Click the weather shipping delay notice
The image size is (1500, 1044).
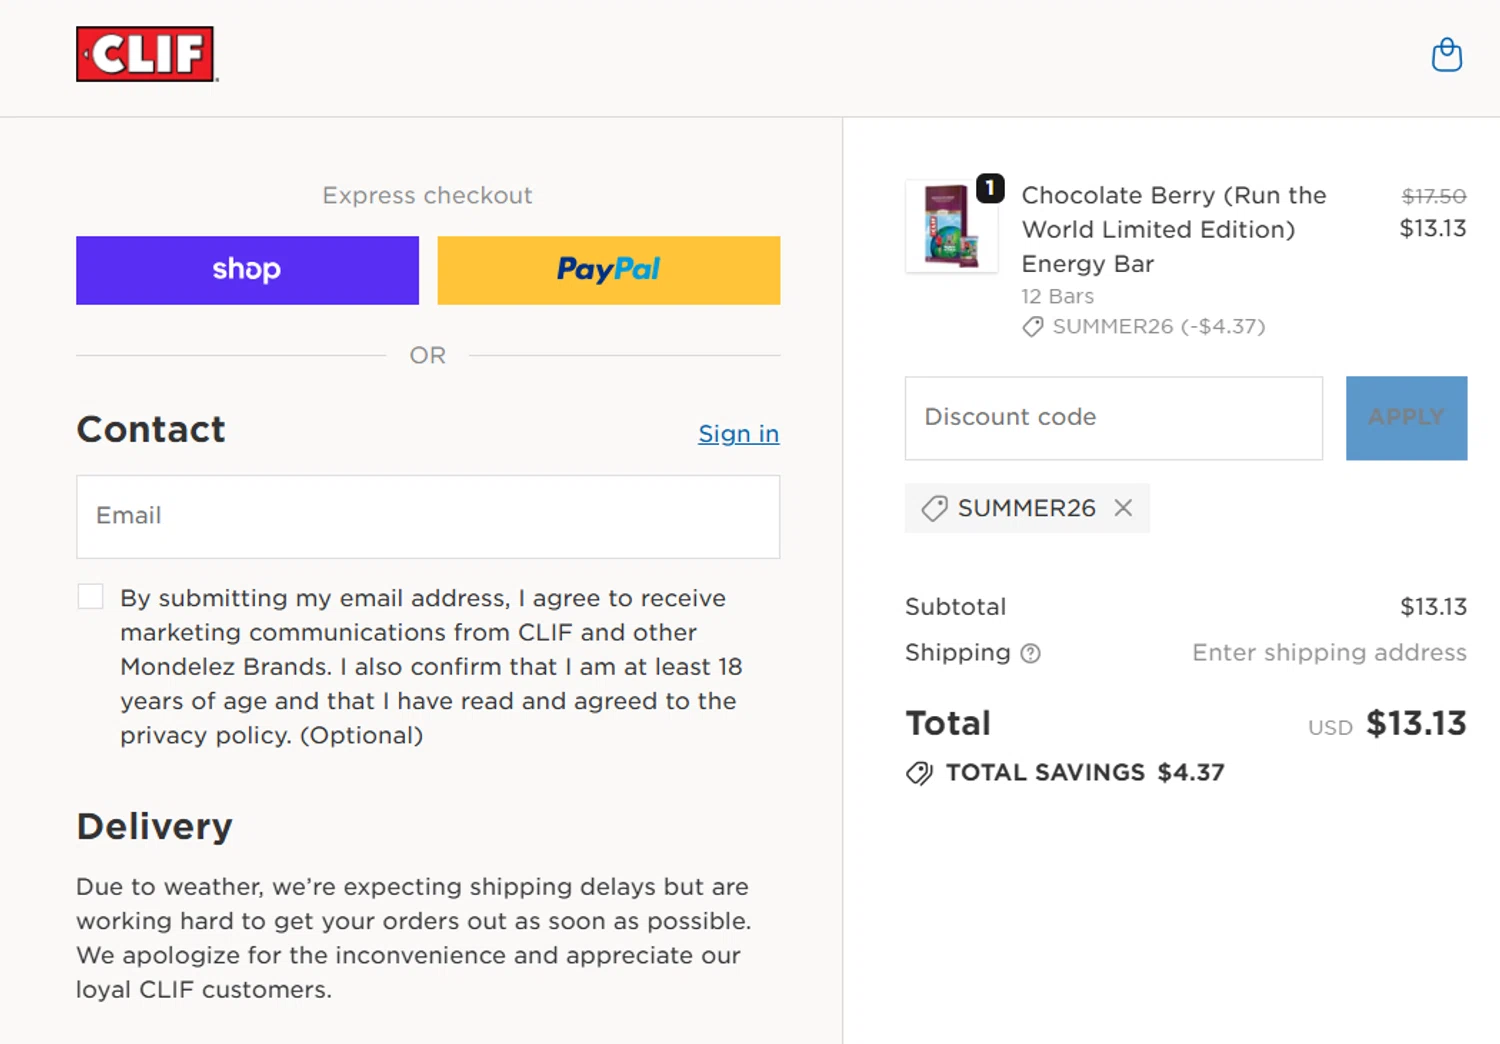(414, 938)
